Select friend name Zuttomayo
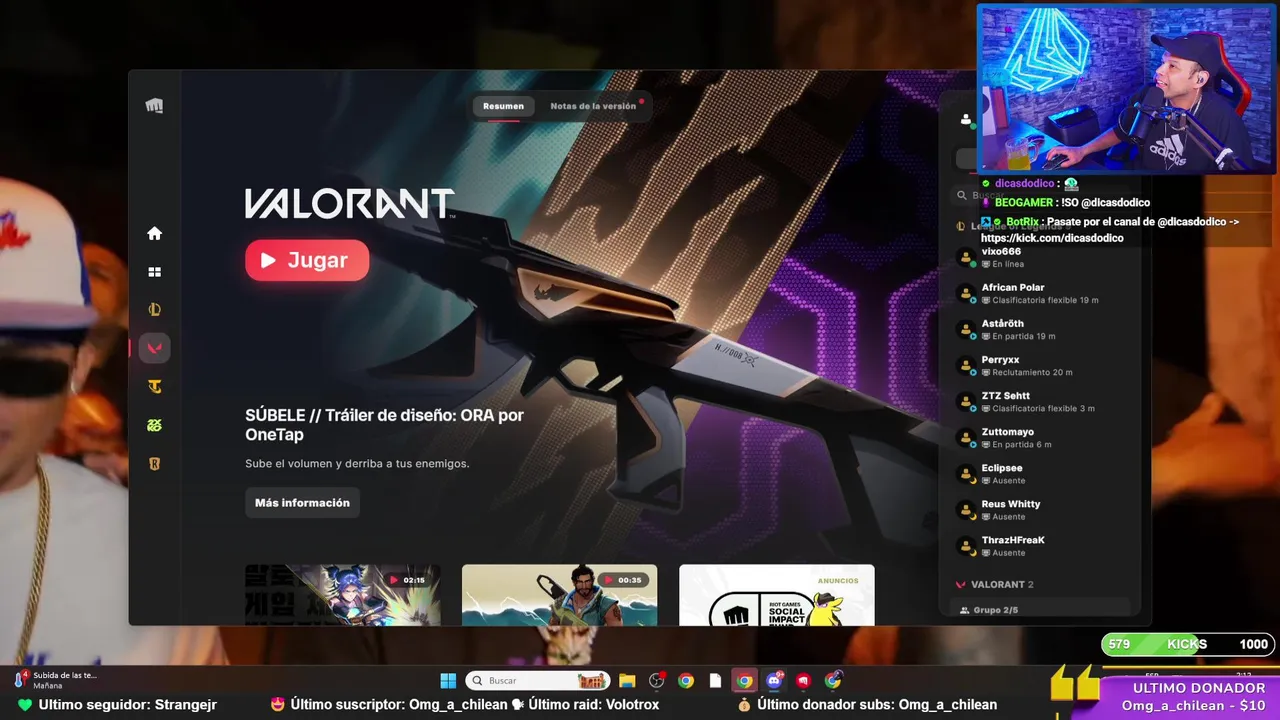 (x=1008, y=431)
